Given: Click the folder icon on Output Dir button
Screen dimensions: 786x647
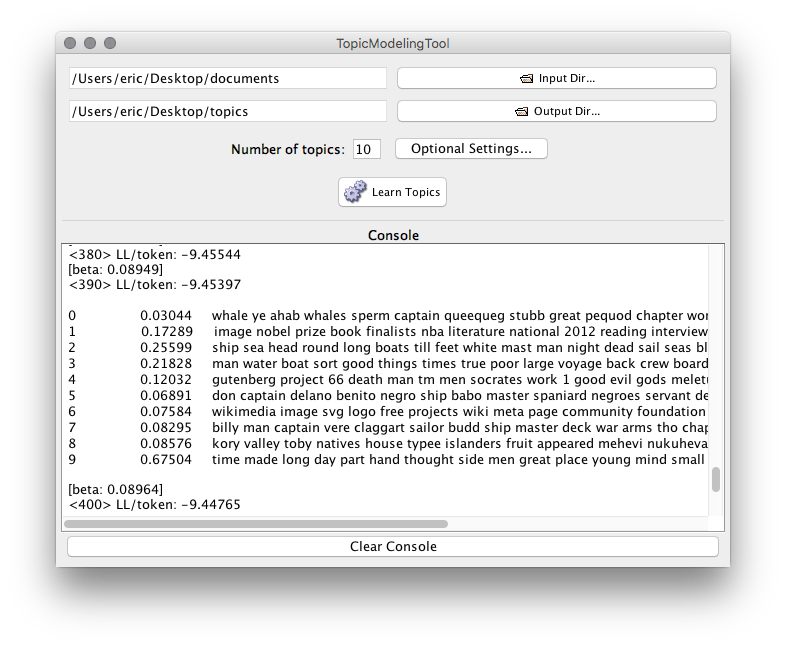Looking at the screenshot, I should pyautogui.click(x=521, y=111).
